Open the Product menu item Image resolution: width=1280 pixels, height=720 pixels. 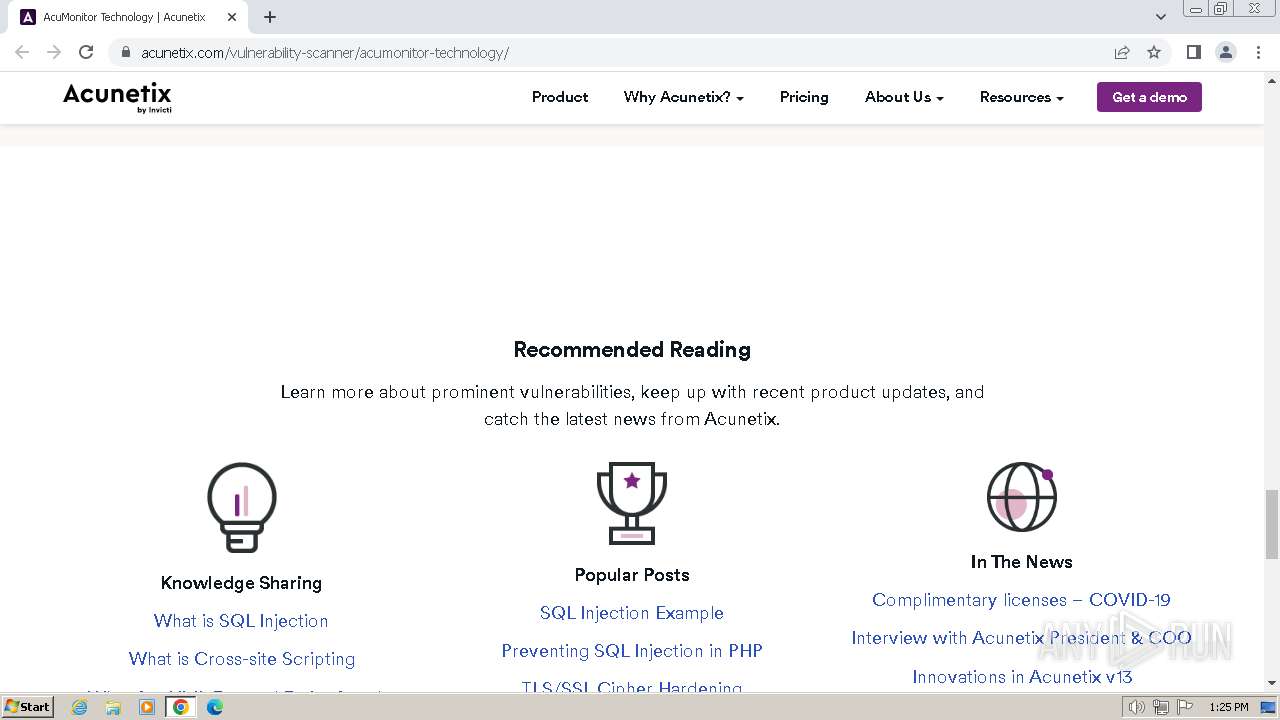[x=560, y=97]
